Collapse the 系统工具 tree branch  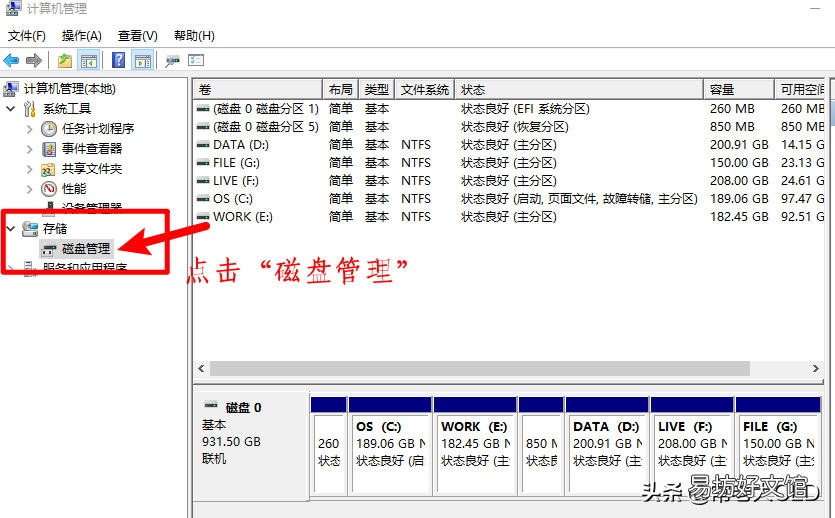tap(10, 109)
